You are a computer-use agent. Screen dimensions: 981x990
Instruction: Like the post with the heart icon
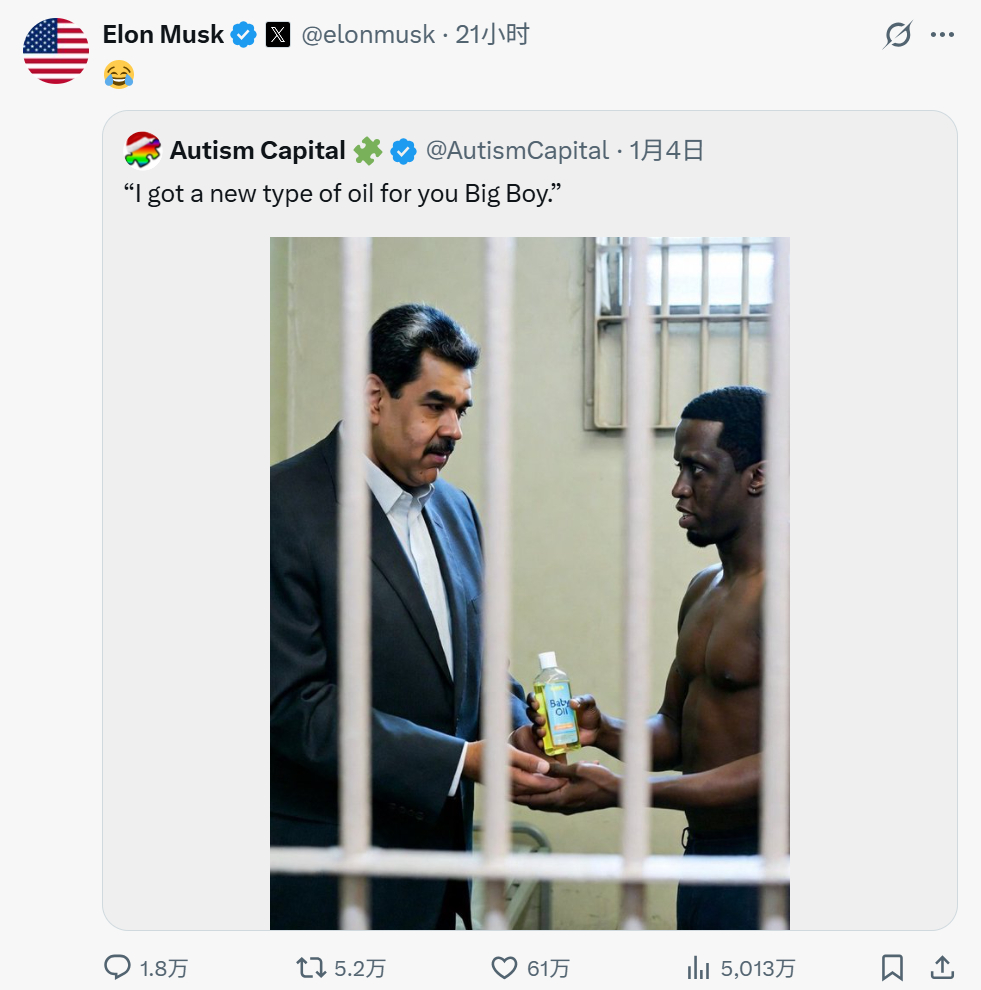504,967
